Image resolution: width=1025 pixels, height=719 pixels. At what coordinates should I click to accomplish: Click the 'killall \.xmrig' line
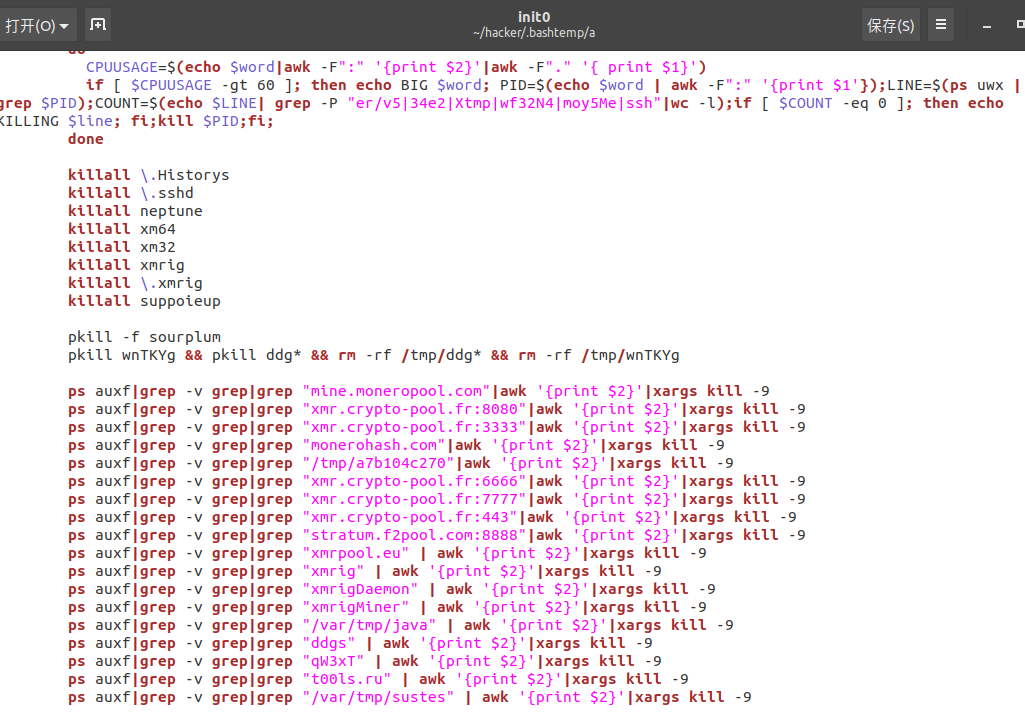(135, 283)
